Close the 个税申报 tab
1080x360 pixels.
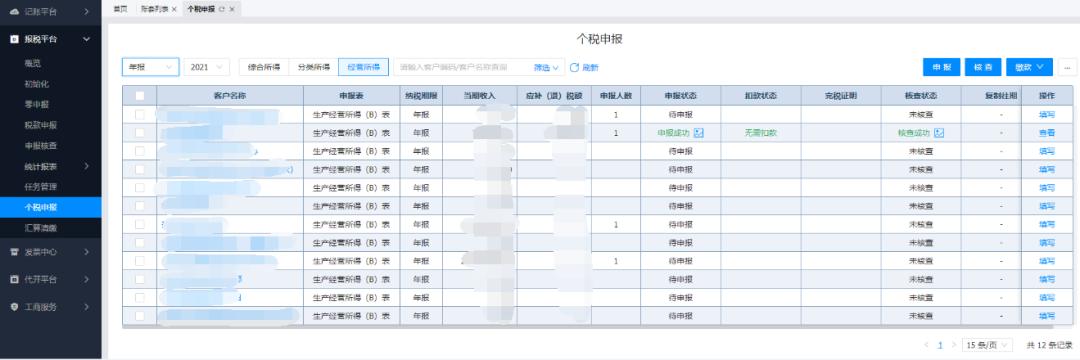(x=232, y=9)
